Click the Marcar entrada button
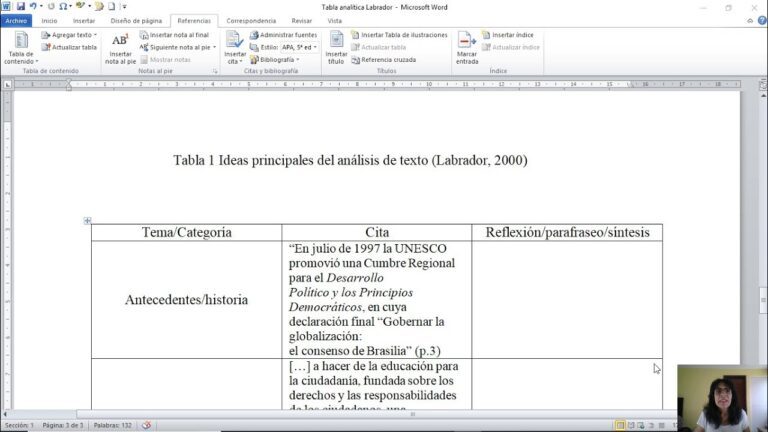The width and height of the screenshot is (768, 432). [x=466, y=48]
